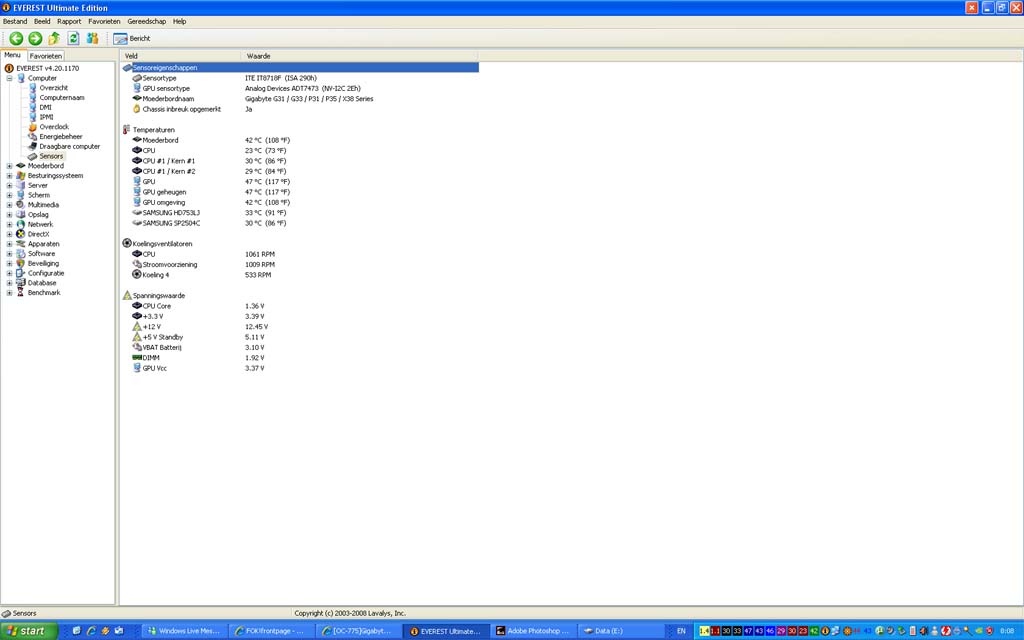Click the Beveiliging shield icon
1024x640 pixels.
click(x=21, y=264)
